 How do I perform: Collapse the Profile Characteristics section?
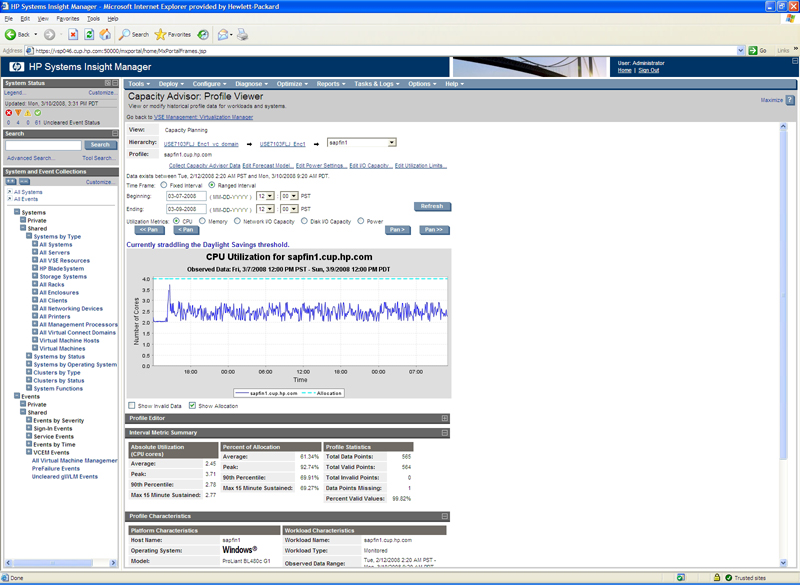(445, 517)
